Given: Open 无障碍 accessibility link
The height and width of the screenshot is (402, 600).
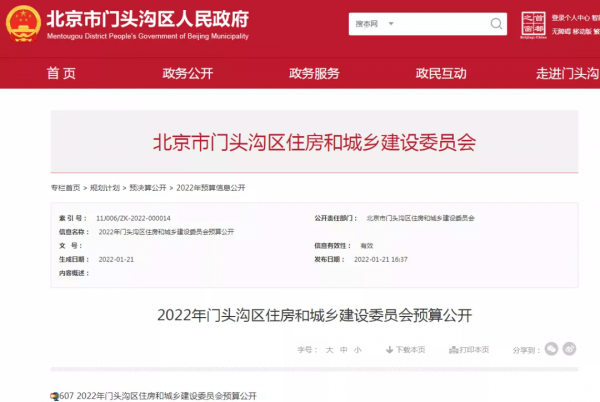Looking at the screenshot, I should coord(561,31).
